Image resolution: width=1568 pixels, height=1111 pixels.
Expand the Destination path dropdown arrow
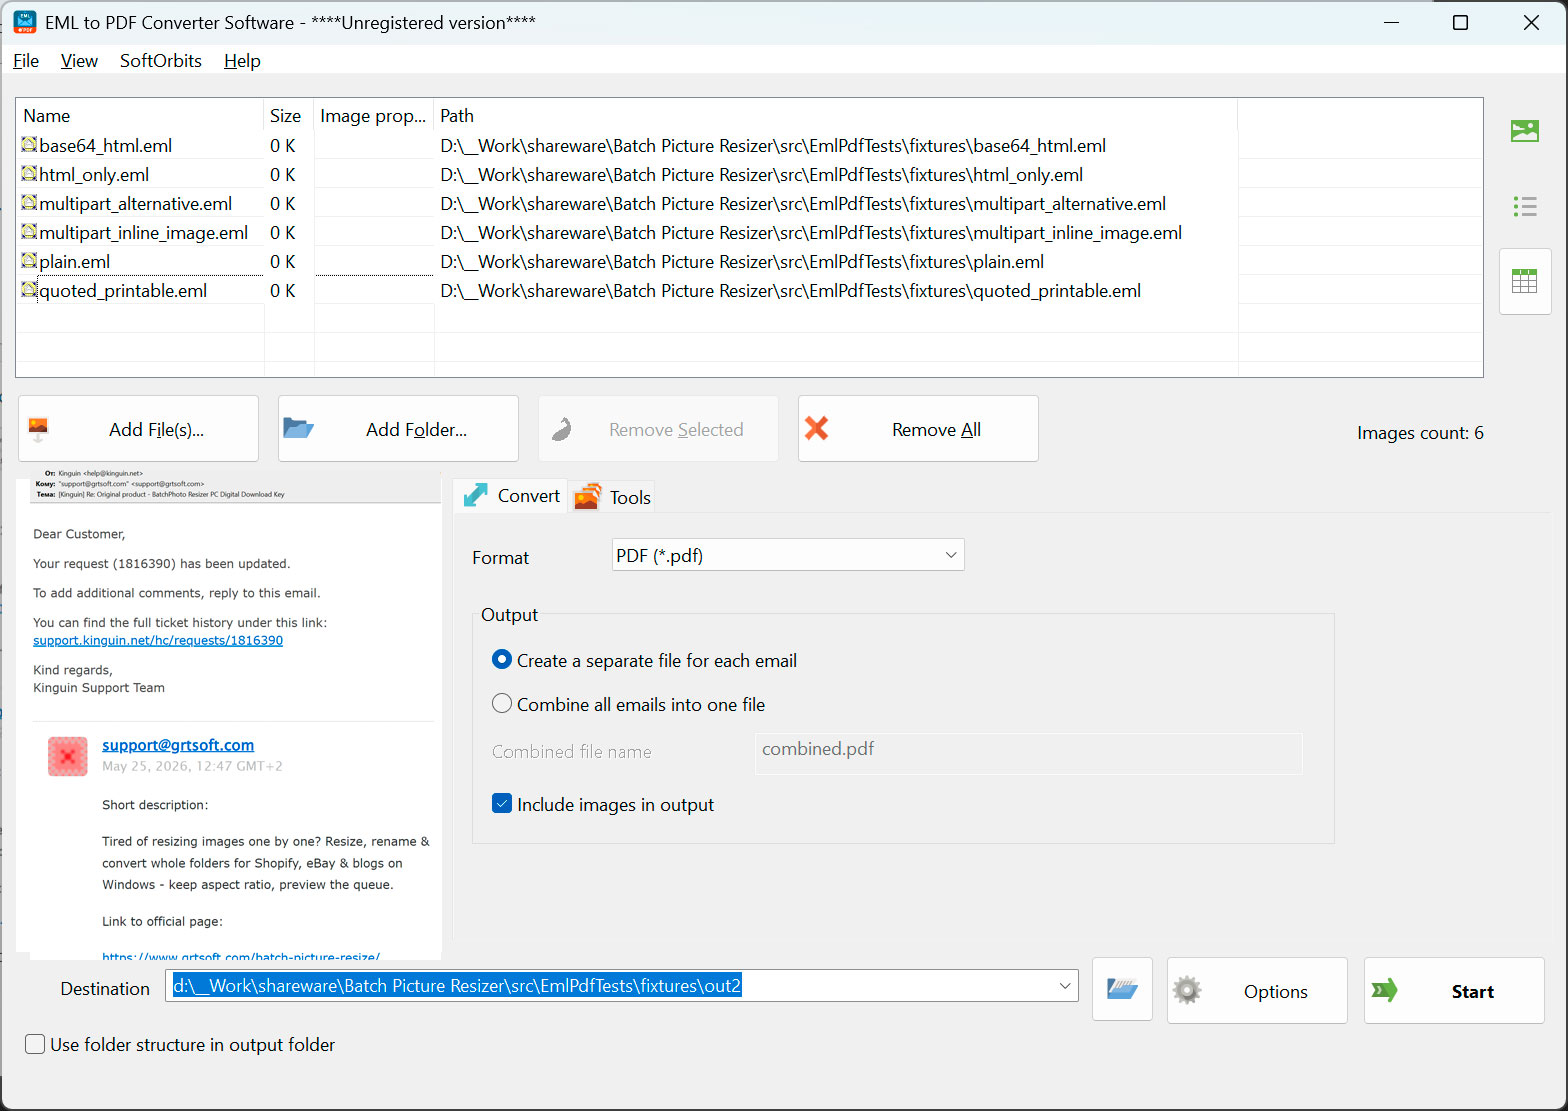(1064, 986)
